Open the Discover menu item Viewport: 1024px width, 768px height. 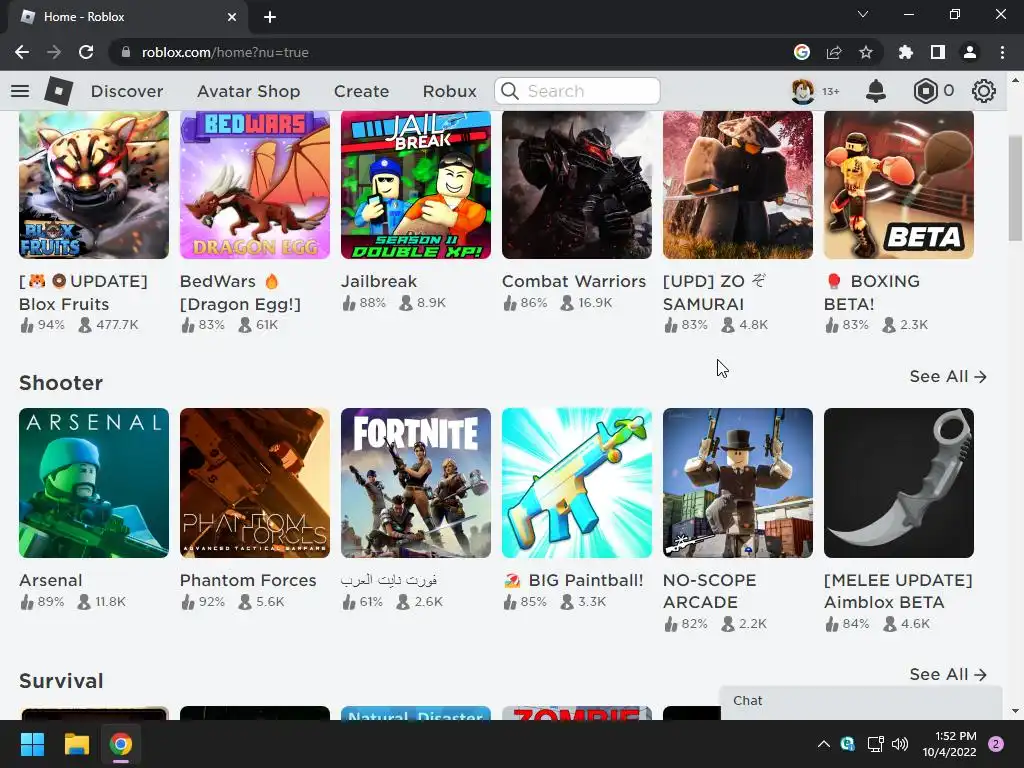[x=127, y=91]
